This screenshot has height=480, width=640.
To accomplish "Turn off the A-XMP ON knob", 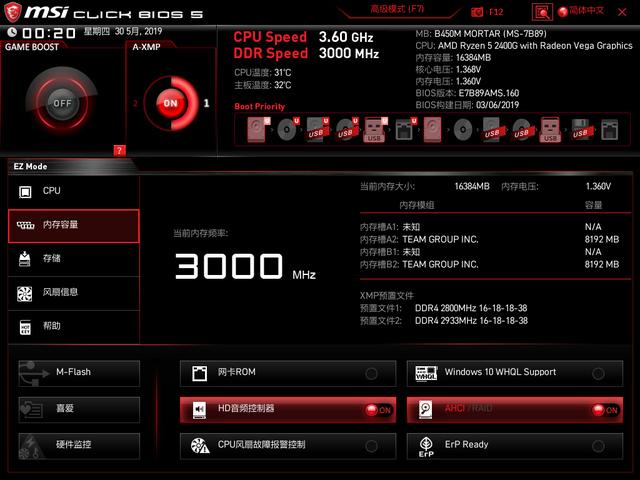I will pyautogui.click(x=170, y=103).
